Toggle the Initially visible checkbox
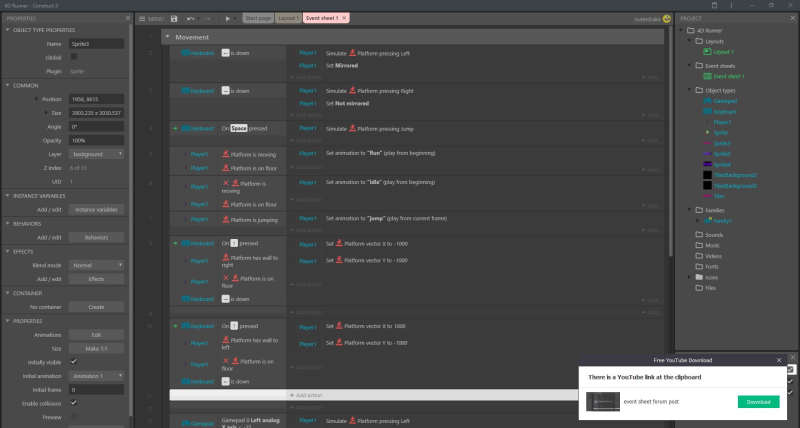 click(x=74, y=362)
